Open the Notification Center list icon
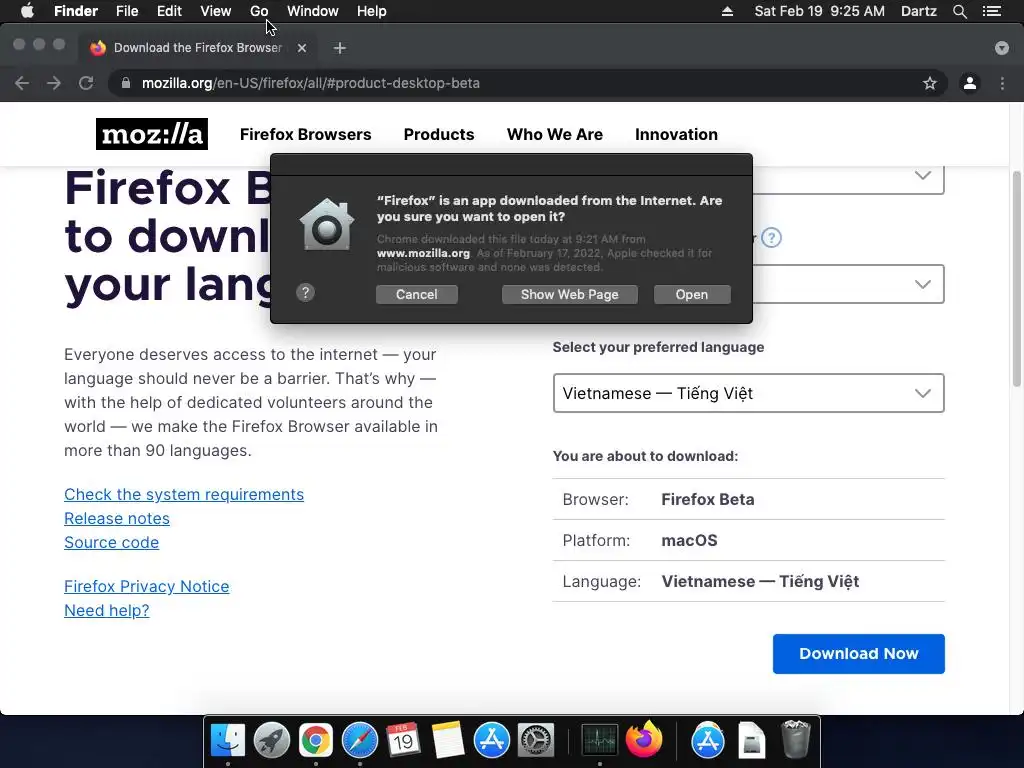The width and height of the screenshot is (1024, 768). 991,11
